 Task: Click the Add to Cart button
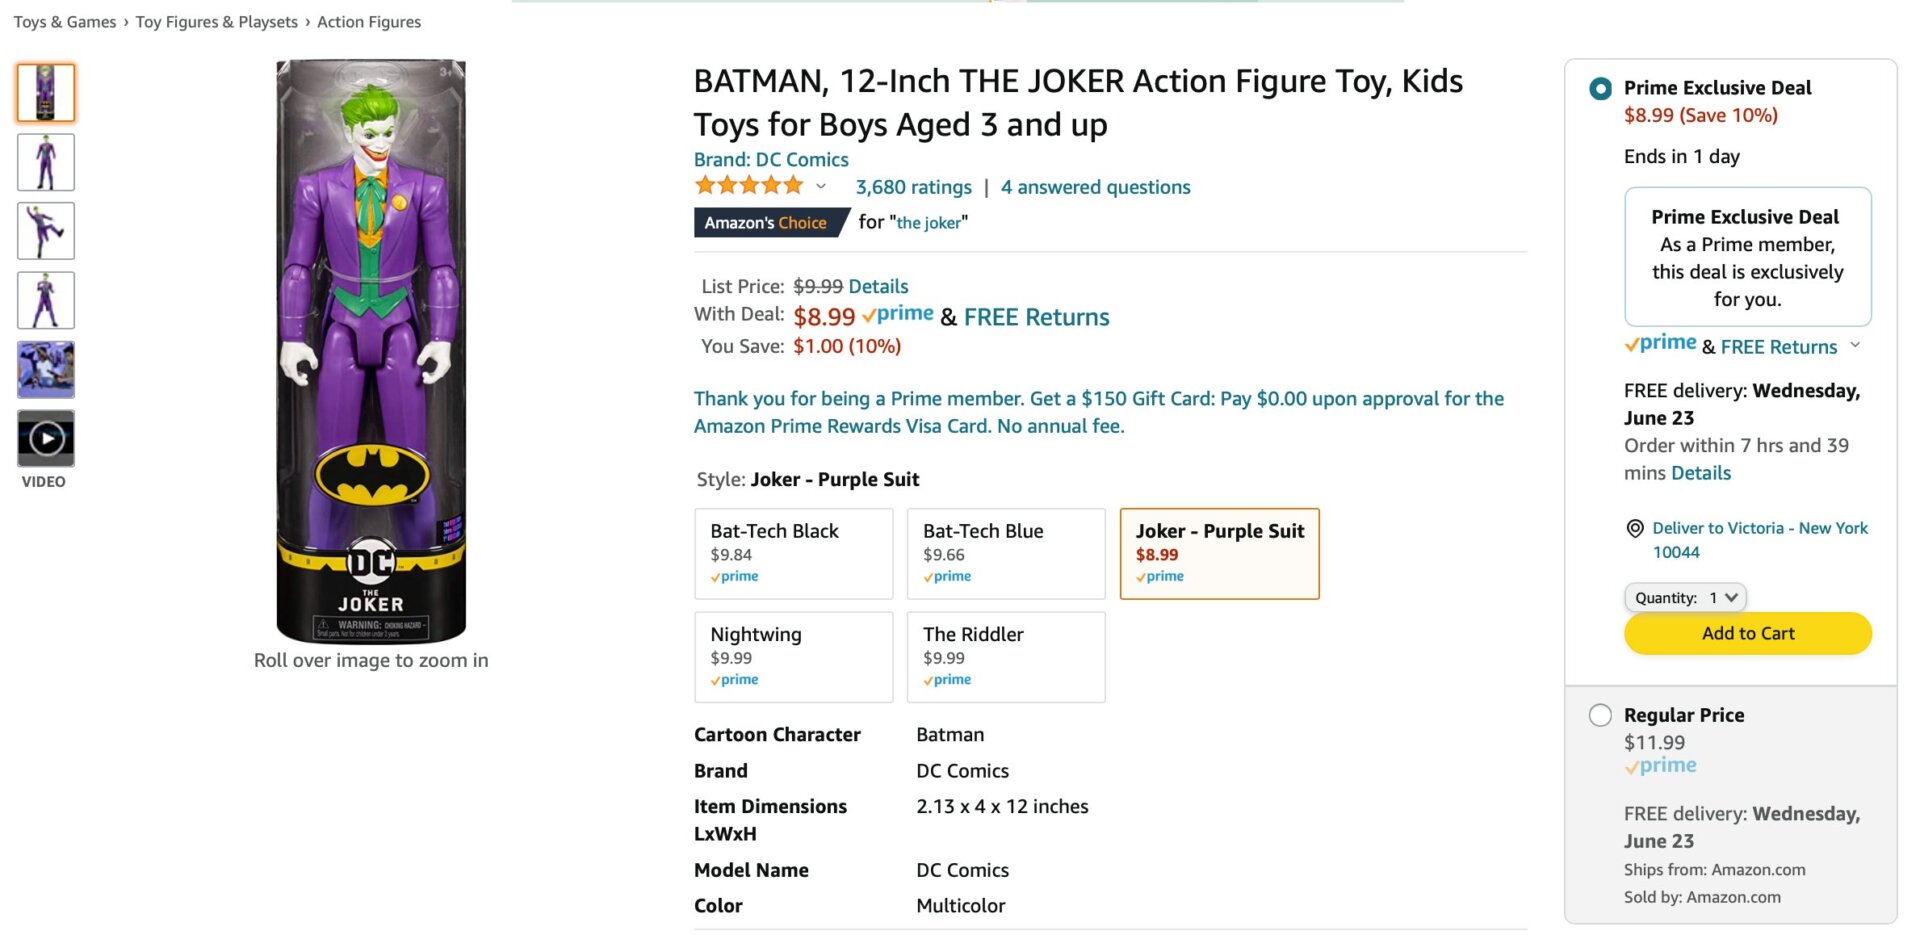tap(1748, 633)
